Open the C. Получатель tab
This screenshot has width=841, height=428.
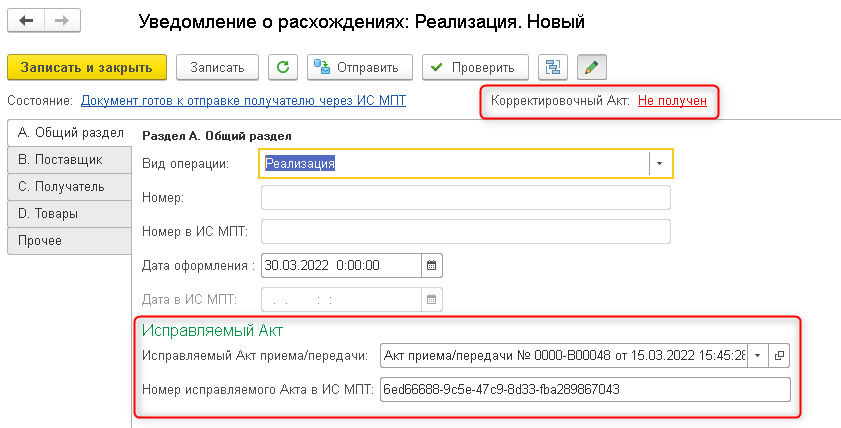tap(70, 187)
